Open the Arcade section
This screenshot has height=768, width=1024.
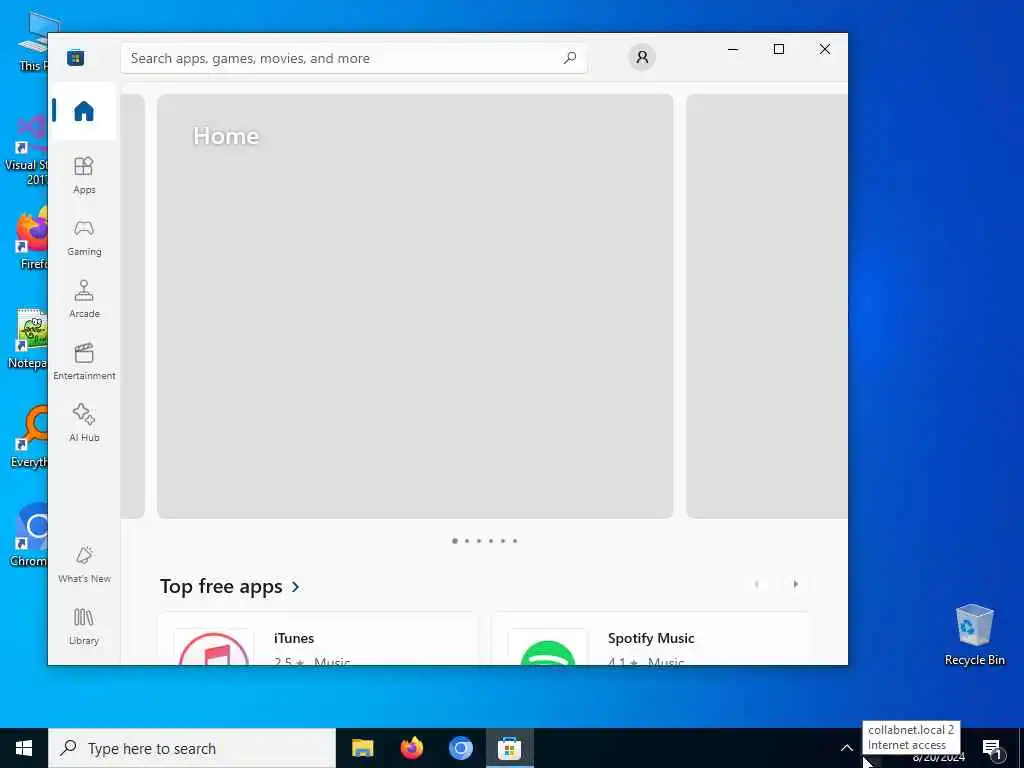[x=84, y=299]
